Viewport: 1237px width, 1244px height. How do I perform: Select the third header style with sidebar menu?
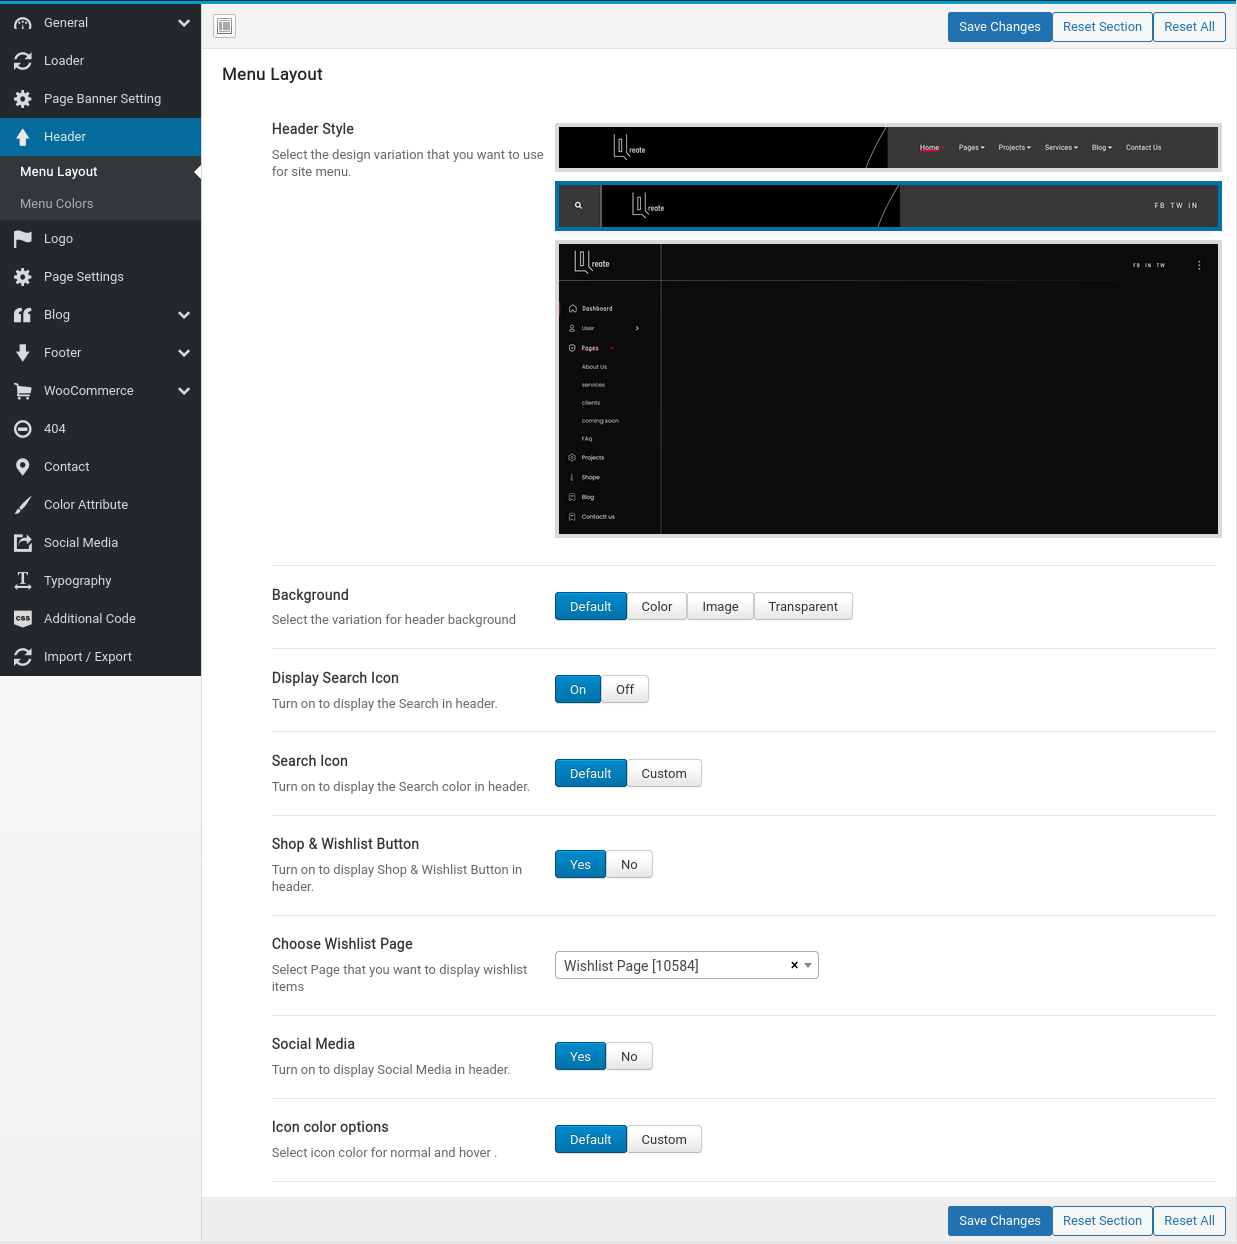(888, 389)
